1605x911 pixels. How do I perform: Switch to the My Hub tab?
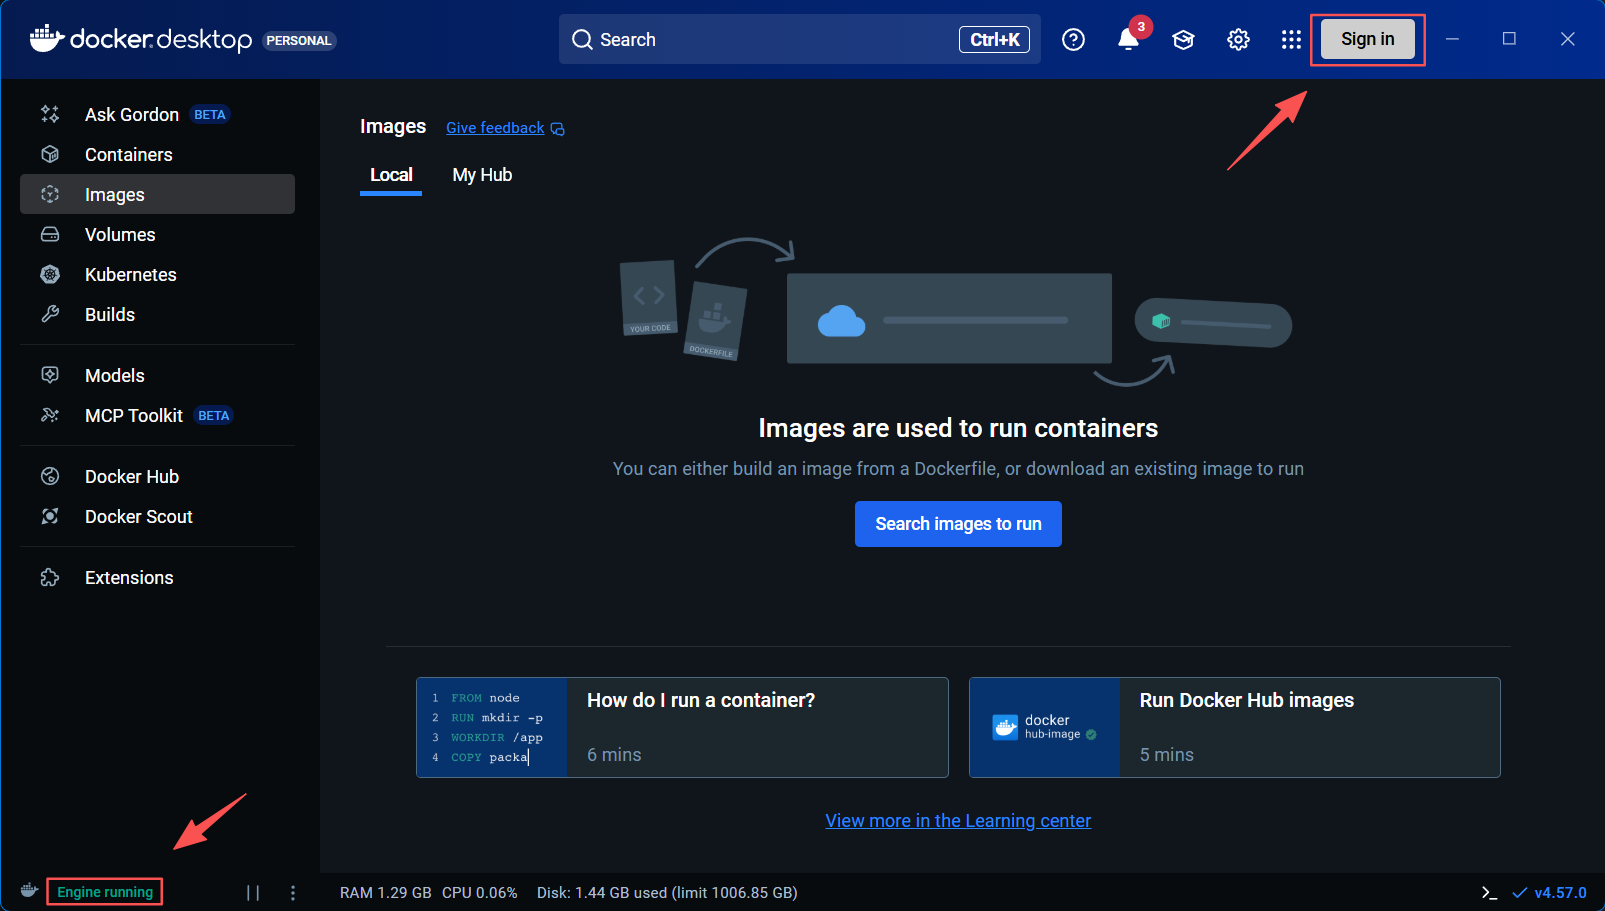coord(482,175)
